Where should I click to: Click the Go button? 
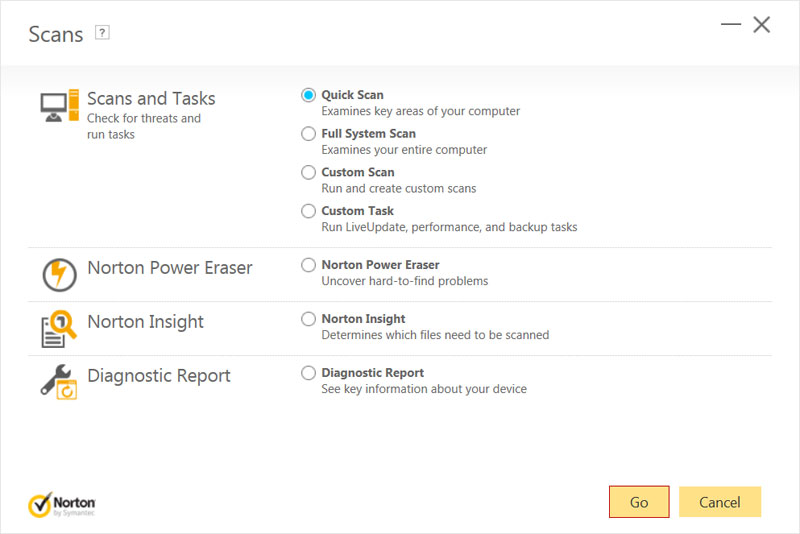[639, 502]
